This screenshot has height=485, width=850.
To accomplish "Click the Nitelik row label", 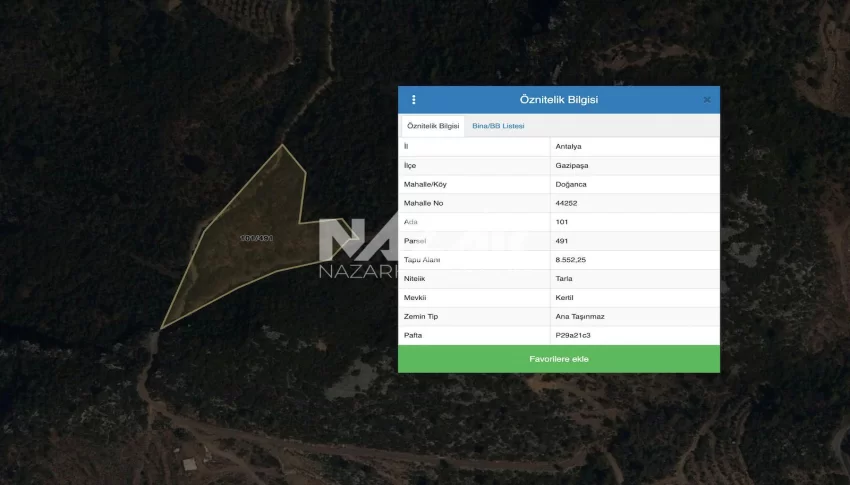I will tap(414, 279).
